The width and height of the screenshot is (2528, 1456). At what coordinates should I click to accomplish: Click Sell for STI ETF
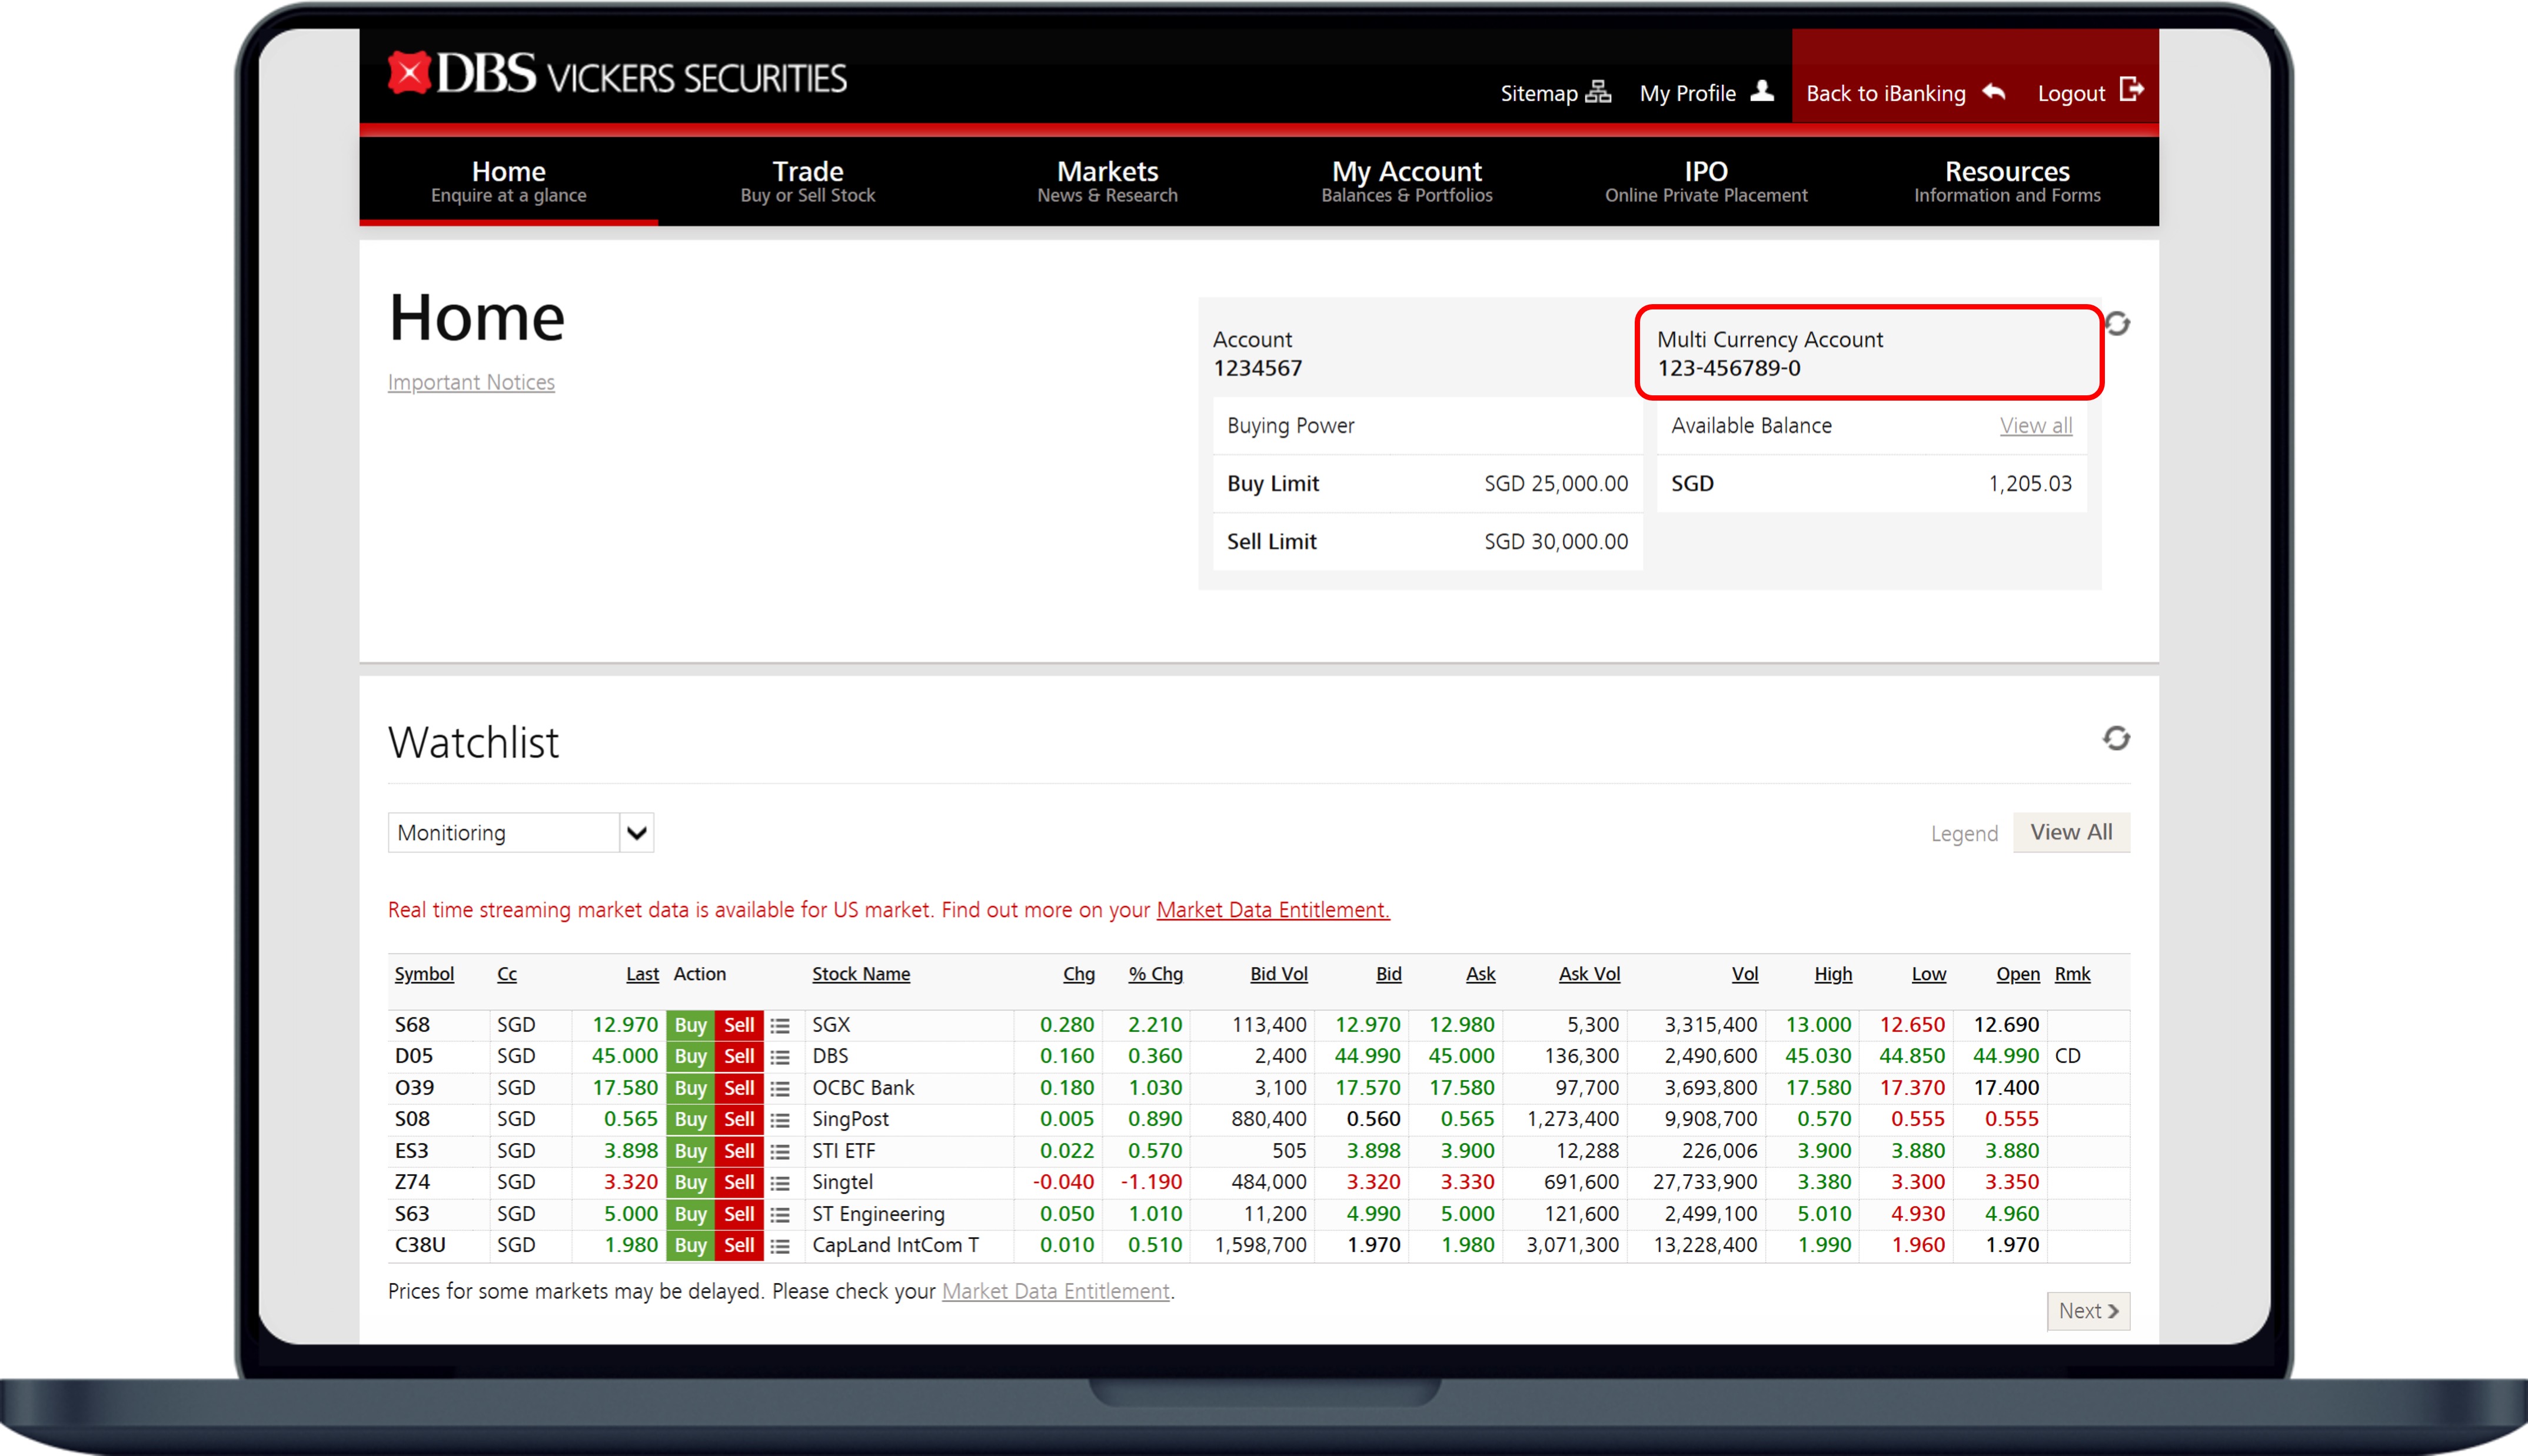(x=739, y=1151)
